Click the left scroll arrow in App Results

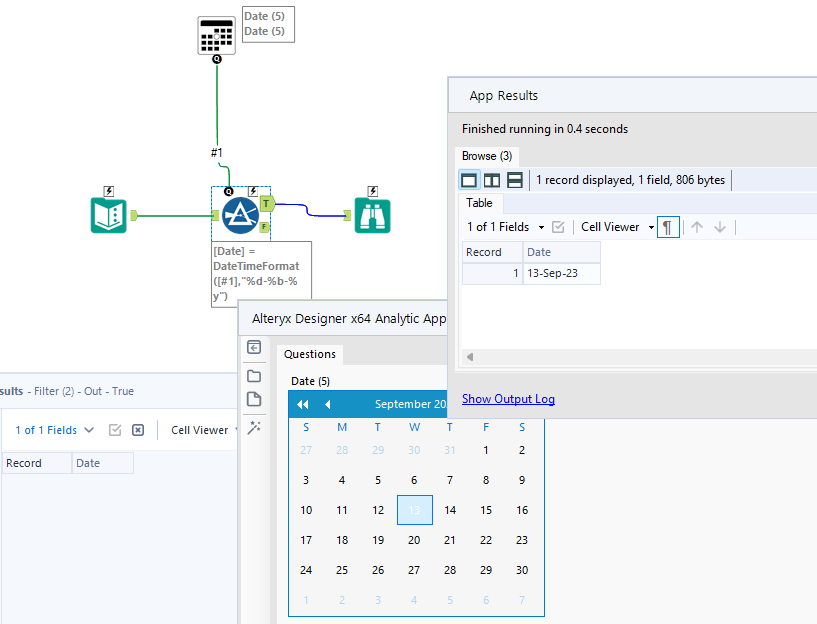470,357
